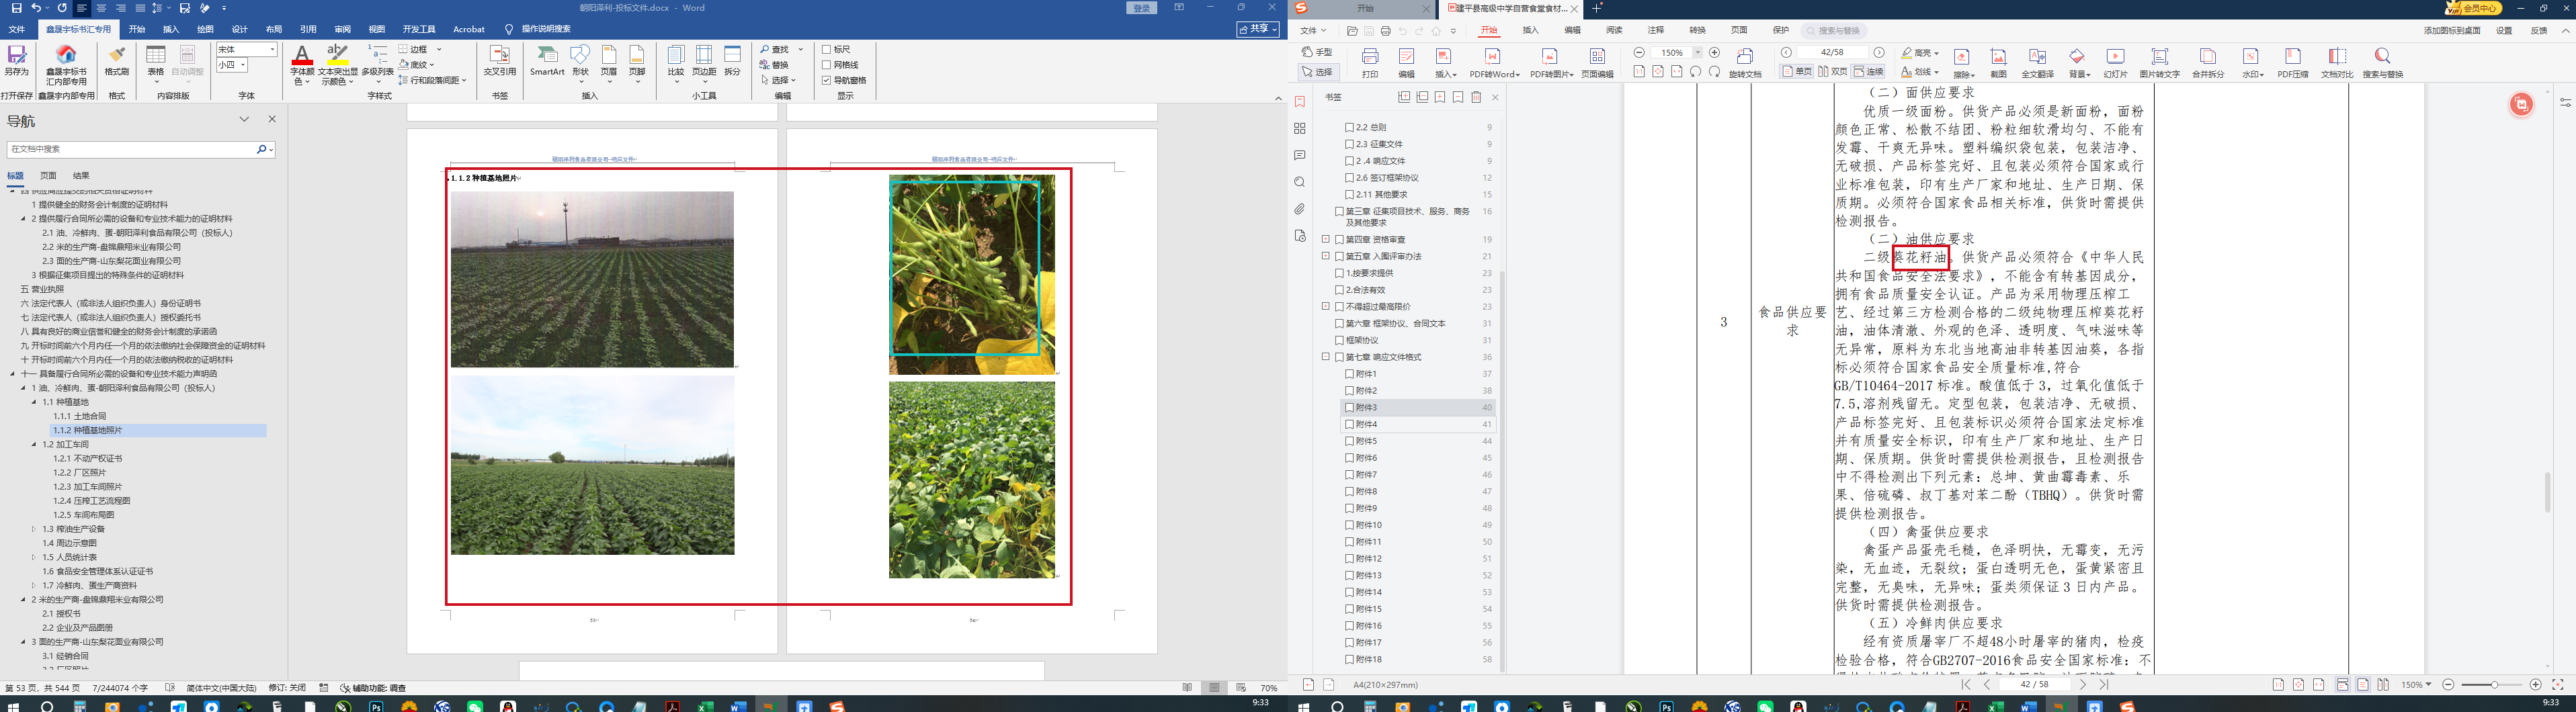Click the 比较 compare documents icon
The image size is (2576, 712).
click(676, 55)
